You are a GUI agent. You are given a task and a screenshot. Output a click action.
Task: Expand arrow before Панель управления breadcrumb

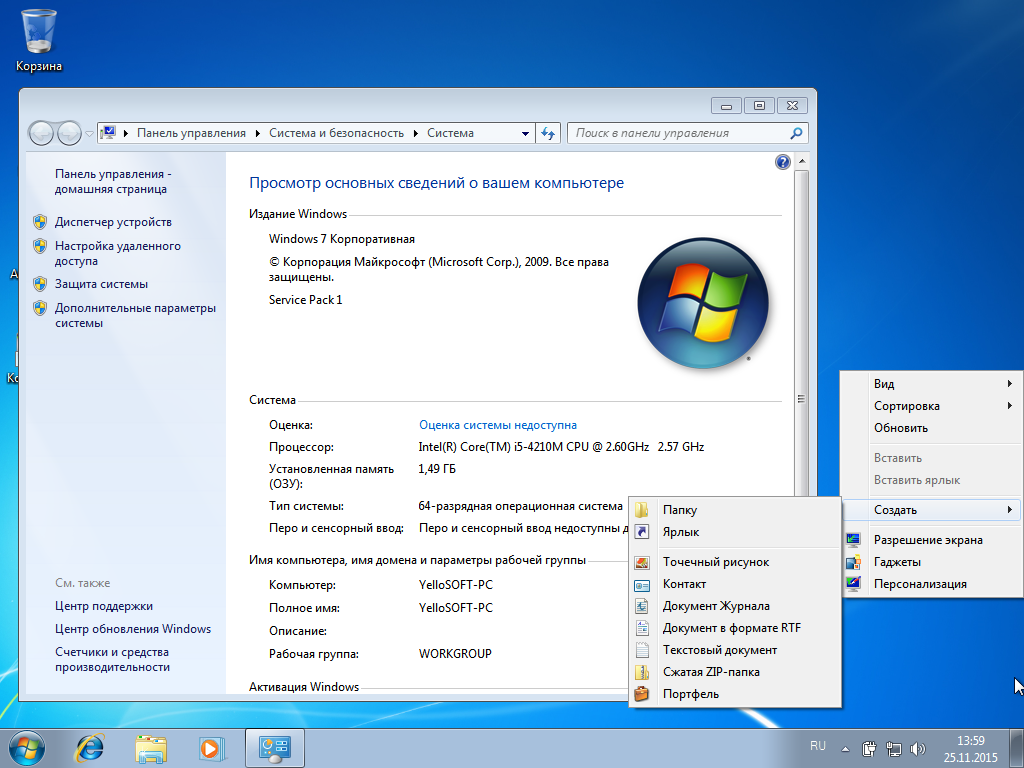tap(125, 133)
